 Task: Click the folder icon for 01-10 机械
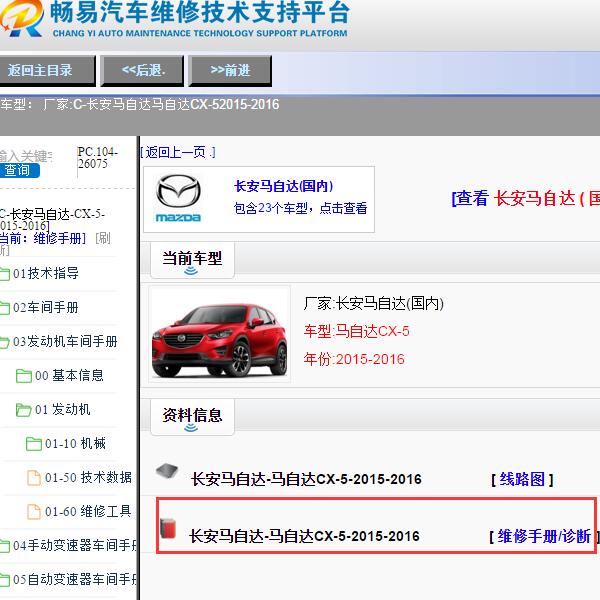(x=34, y=444)
